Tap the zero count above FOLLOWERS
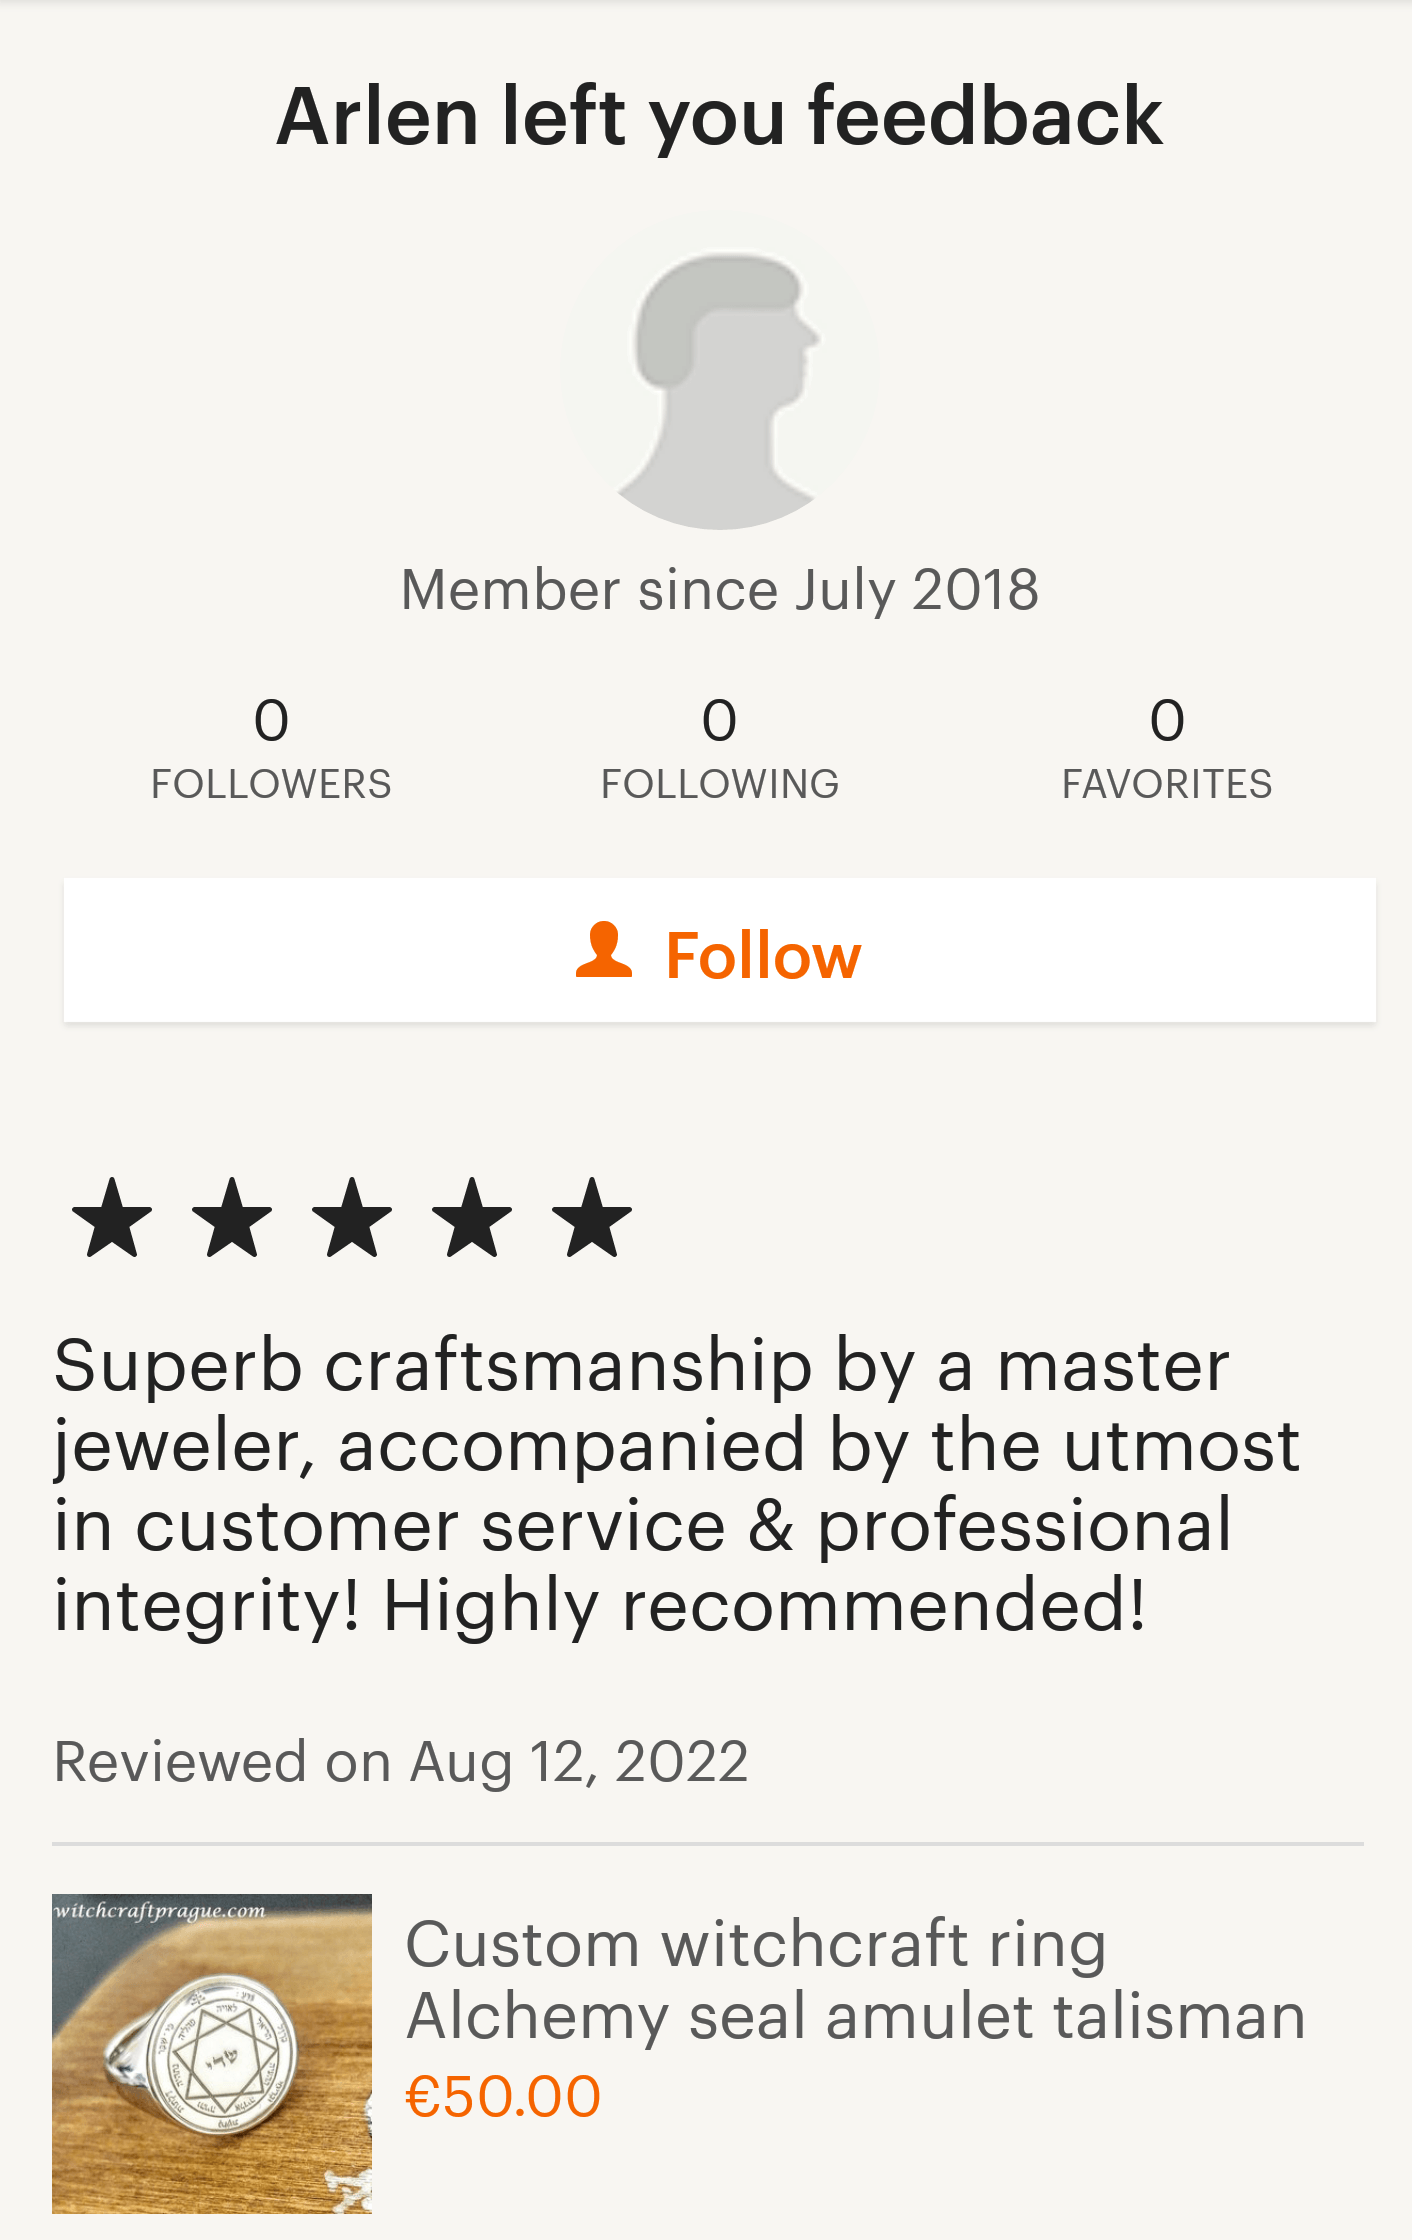 click(271, 720)
